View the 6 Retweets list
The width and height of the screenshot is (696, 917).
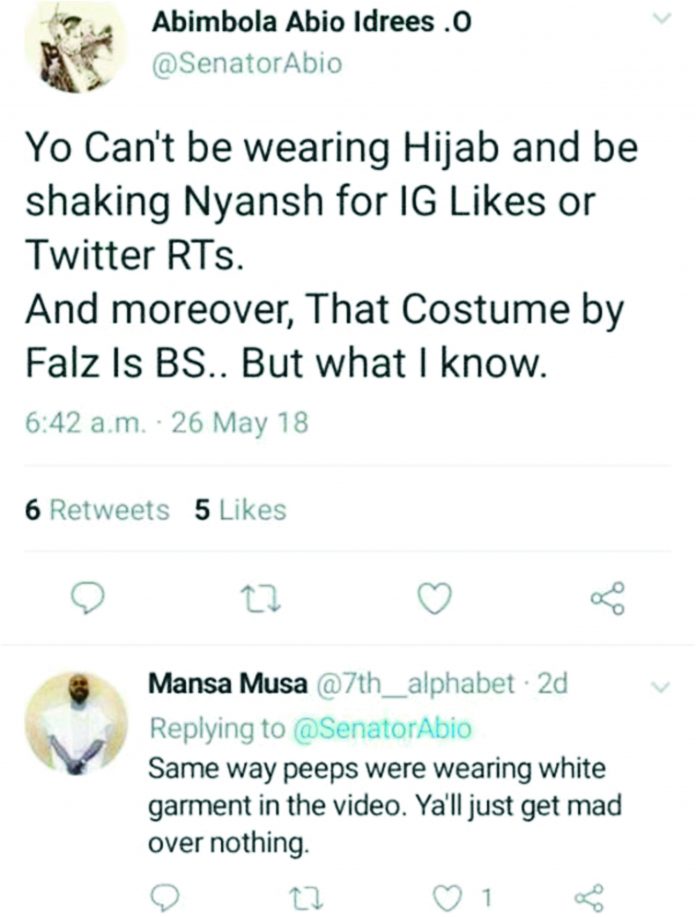[96, 510]
